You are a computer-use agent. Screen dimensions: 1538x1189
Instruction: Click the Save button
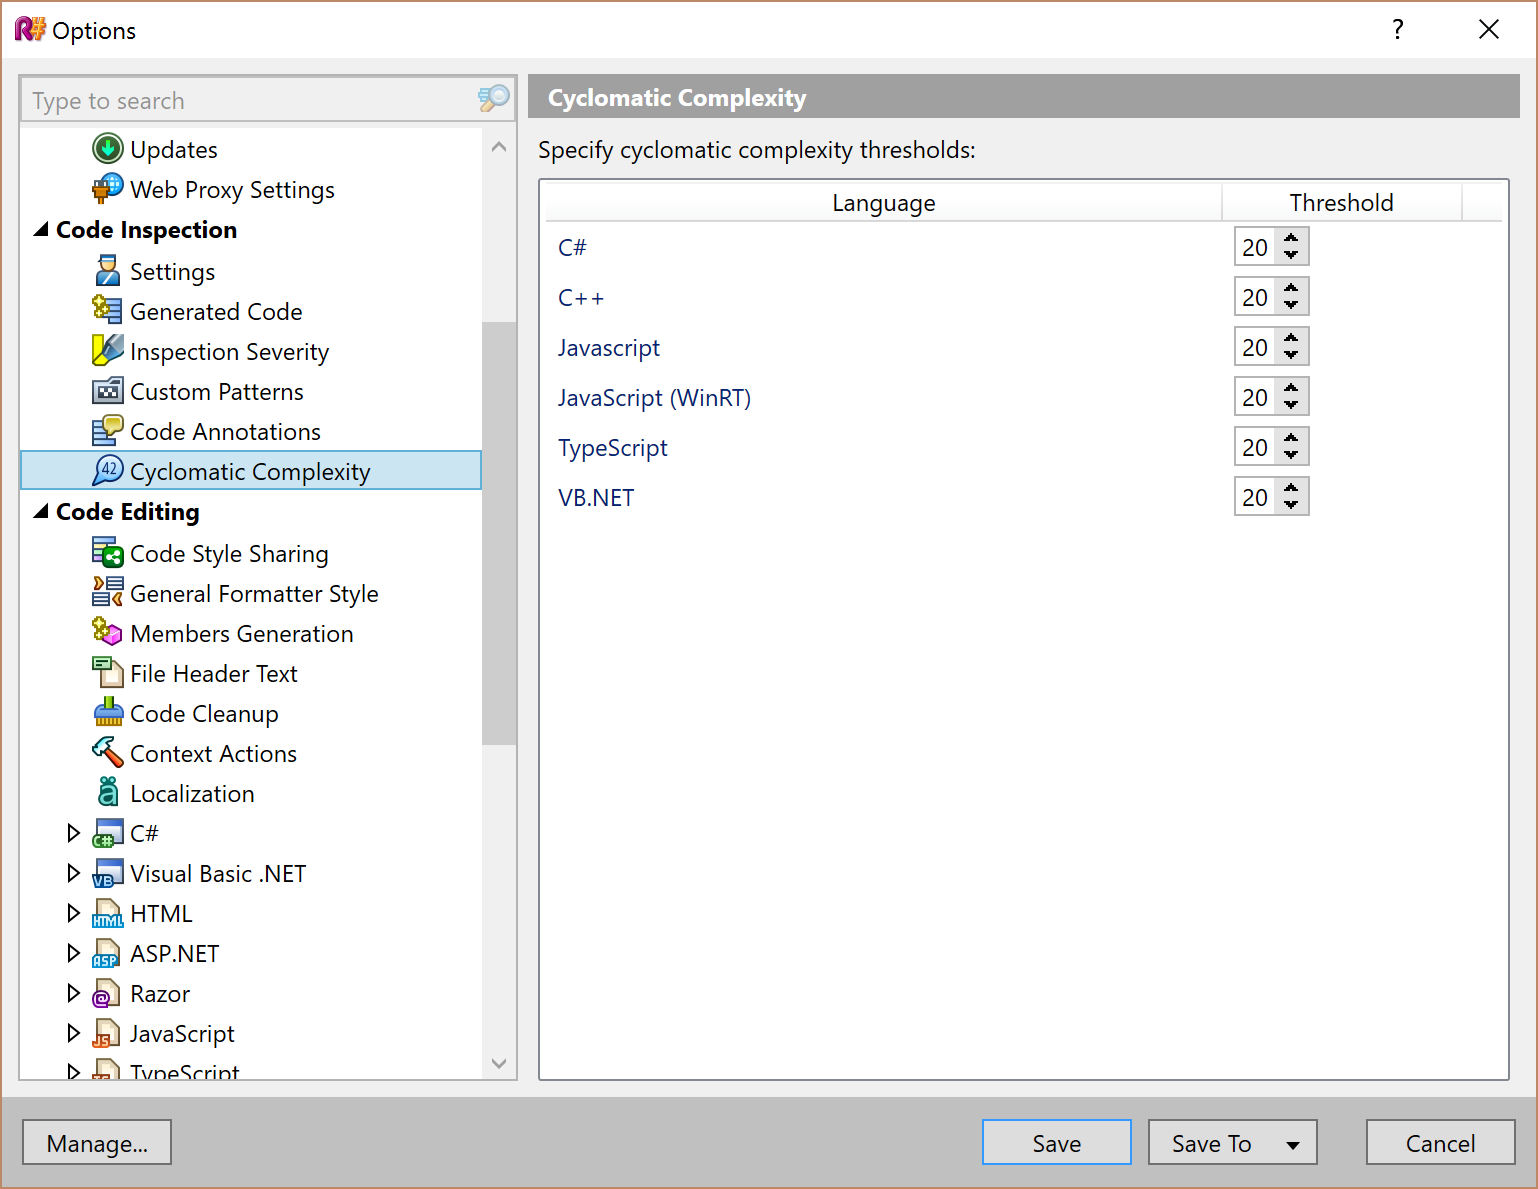click(x=1056, y=1143)
